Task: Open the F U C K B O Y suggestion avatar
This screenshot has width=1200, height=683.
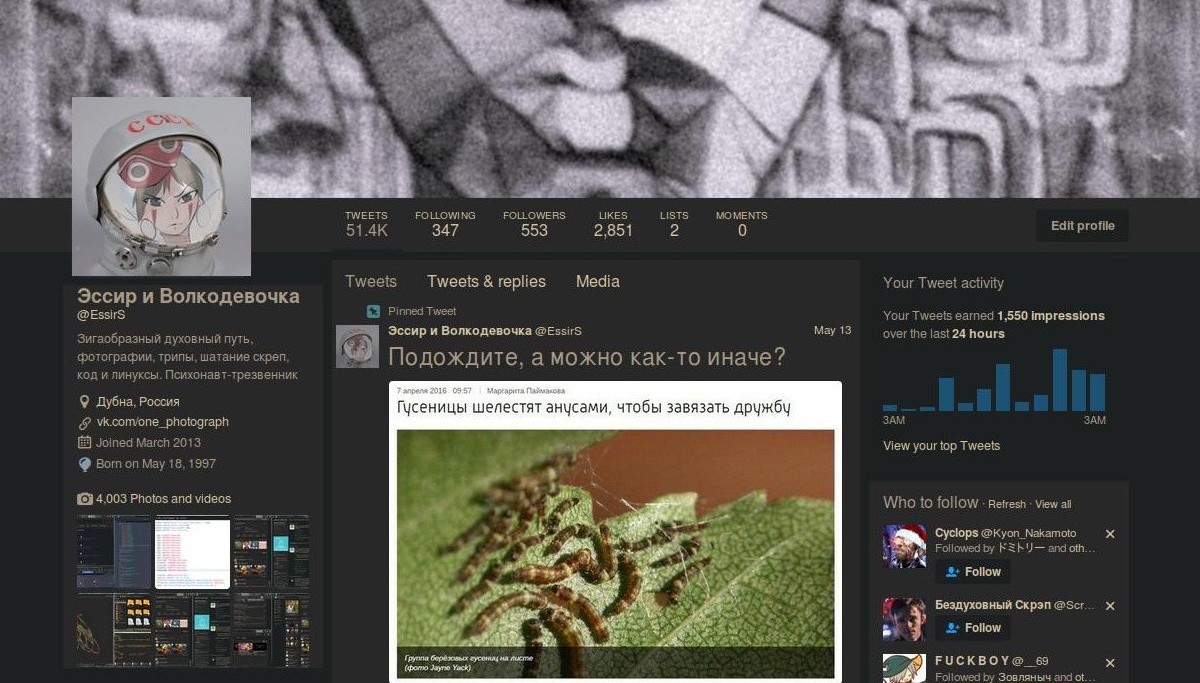Action: pyautogui.click(x=904, y=669)
